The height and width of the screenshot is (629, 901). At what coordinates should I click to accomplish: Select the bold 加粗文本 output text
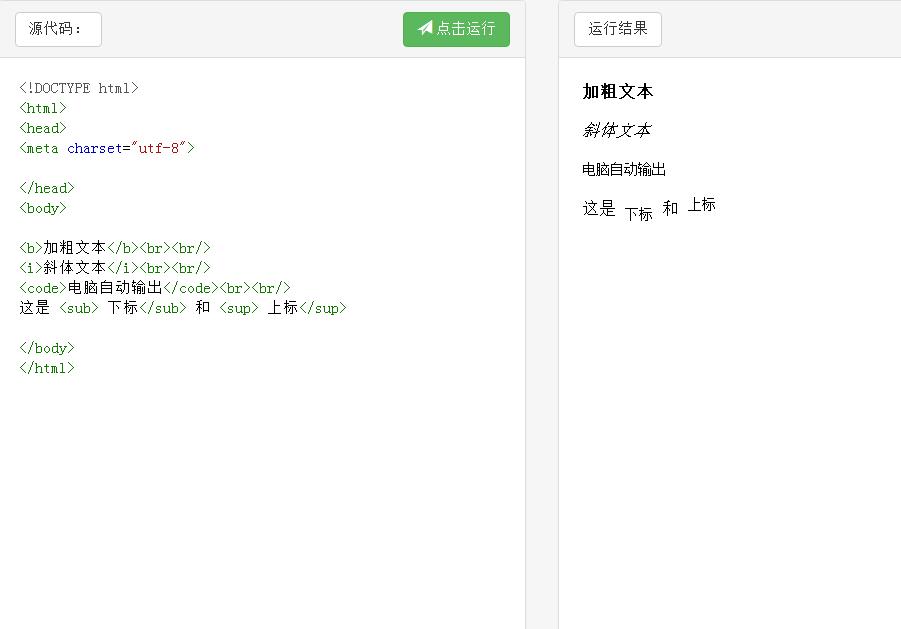tap(614, 91)
